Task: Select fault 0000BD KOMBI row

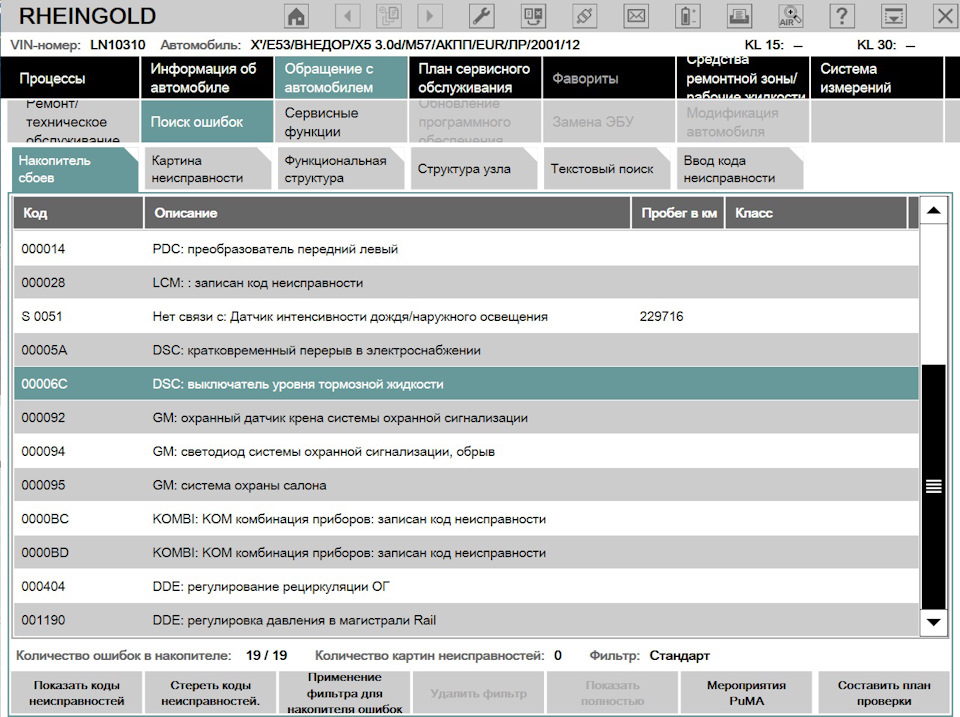Action: pyautogui.click(x=466, y=552)
